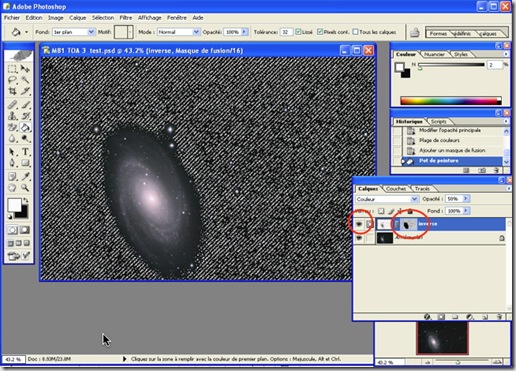
Task: Toggle lock transparent pixels in Calques panel
Action: [381, 211]
